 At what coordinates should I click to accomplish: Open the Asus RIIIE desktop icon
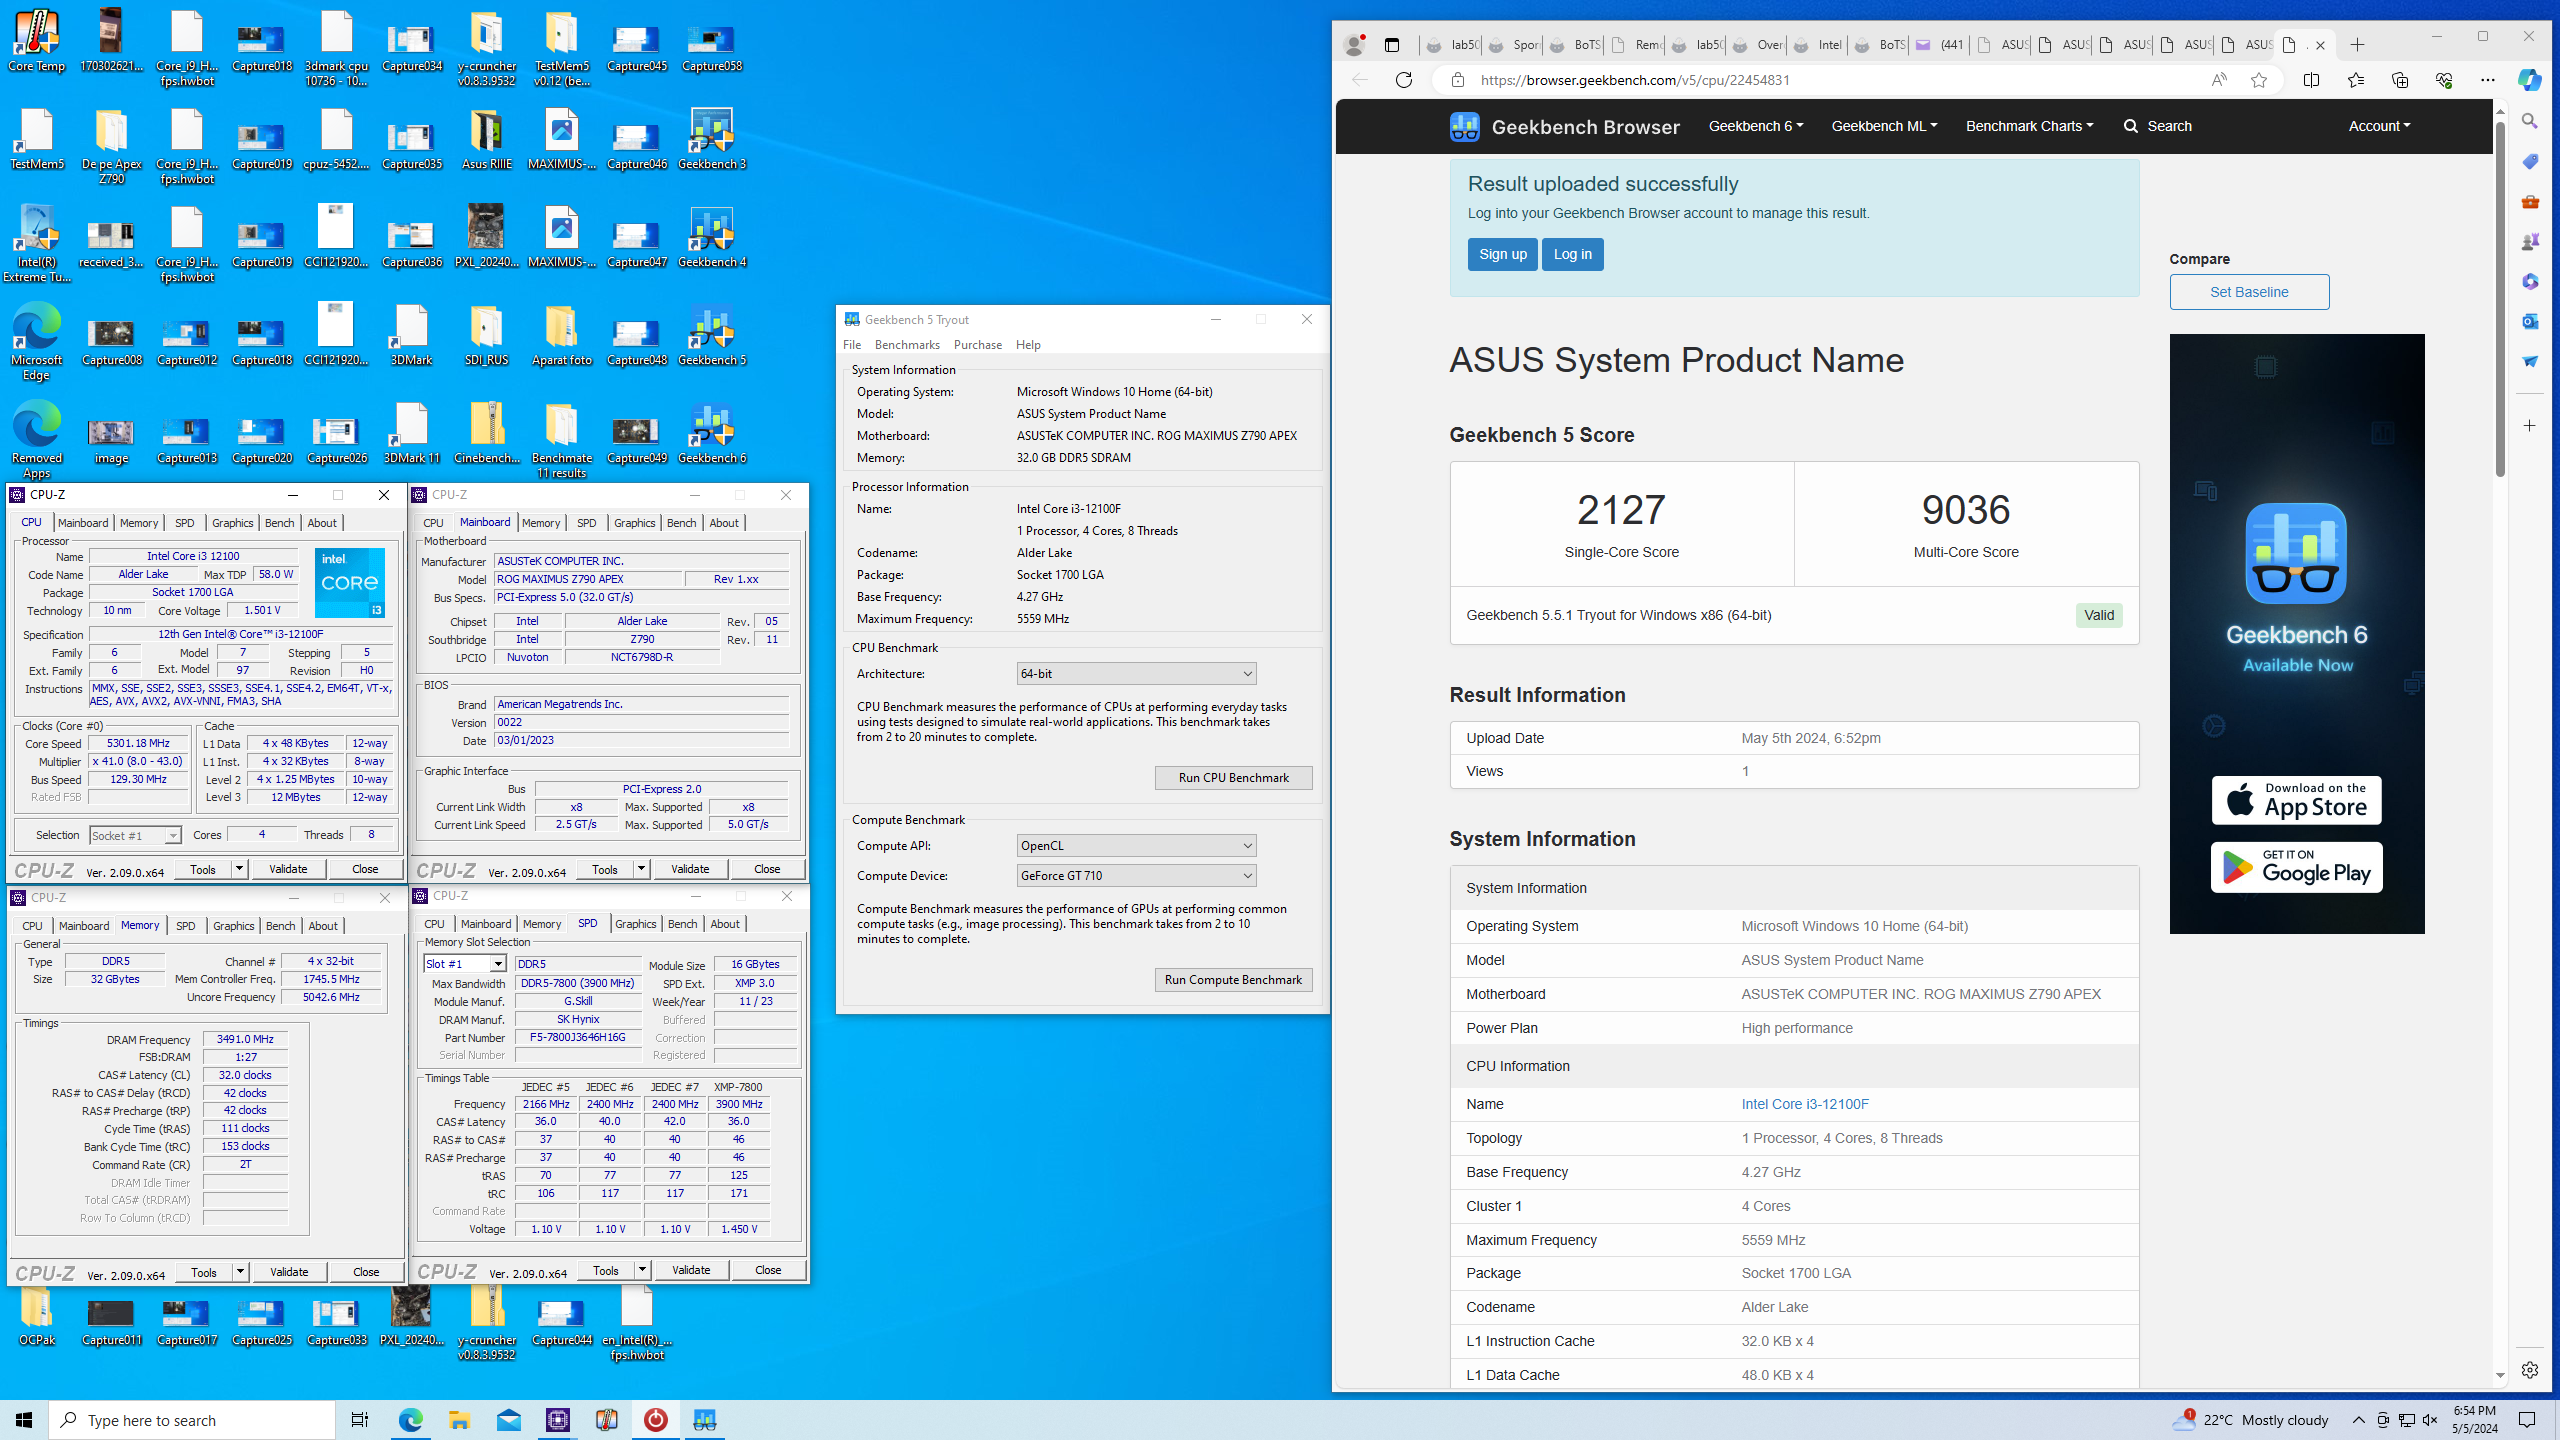tap(487, 140)
